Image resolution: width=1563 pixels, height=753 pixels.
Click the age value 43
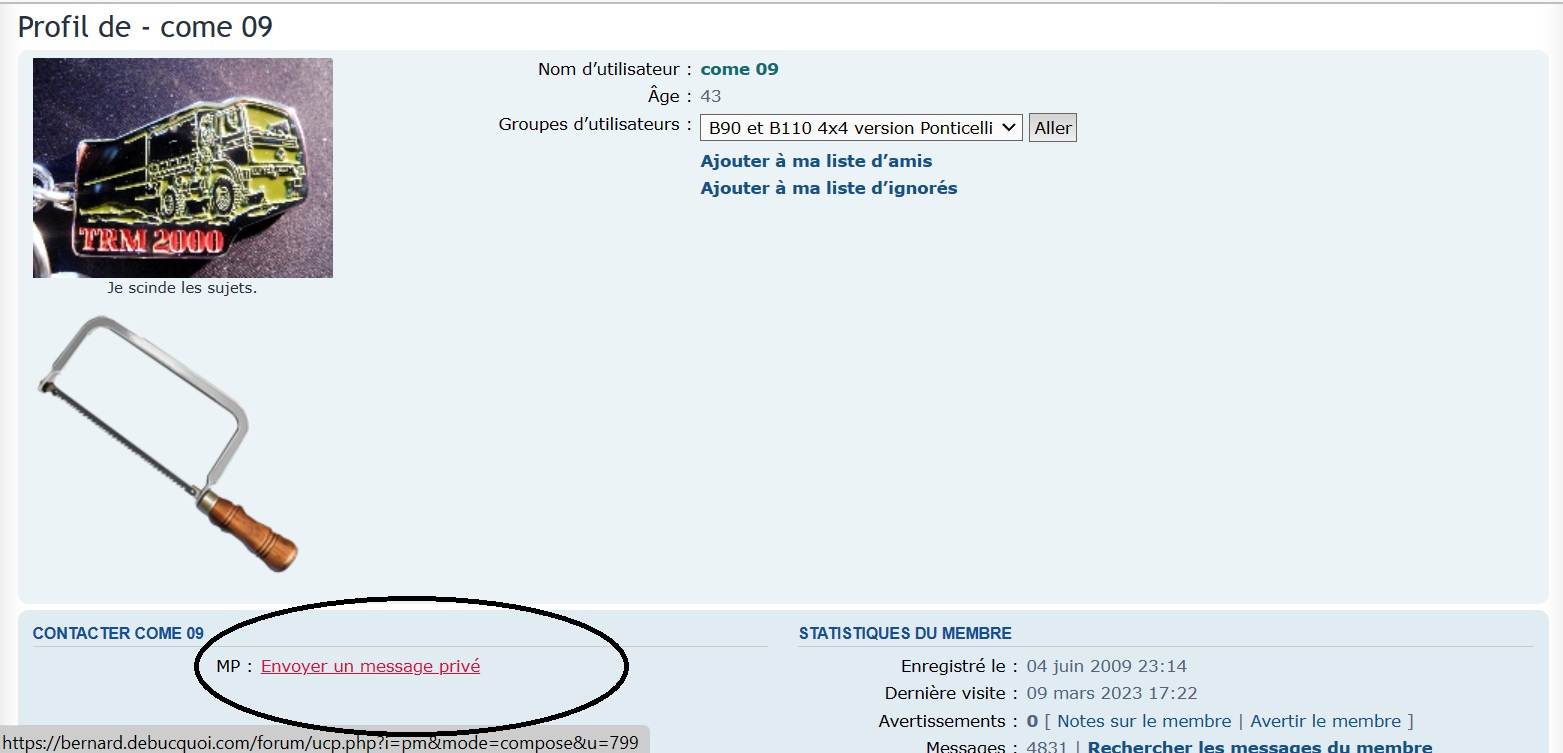tap(710, 96)
